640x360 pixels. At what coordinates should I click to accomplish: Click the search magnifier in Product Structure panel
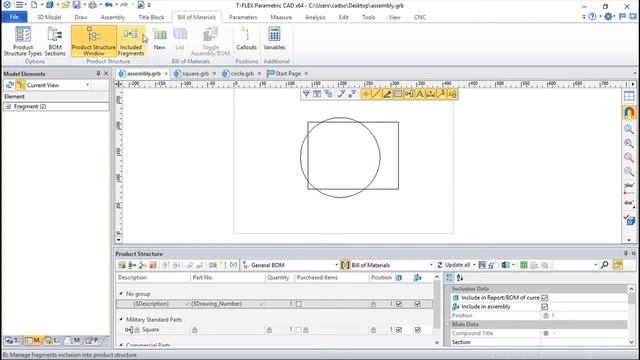click(x=604, y=265)
